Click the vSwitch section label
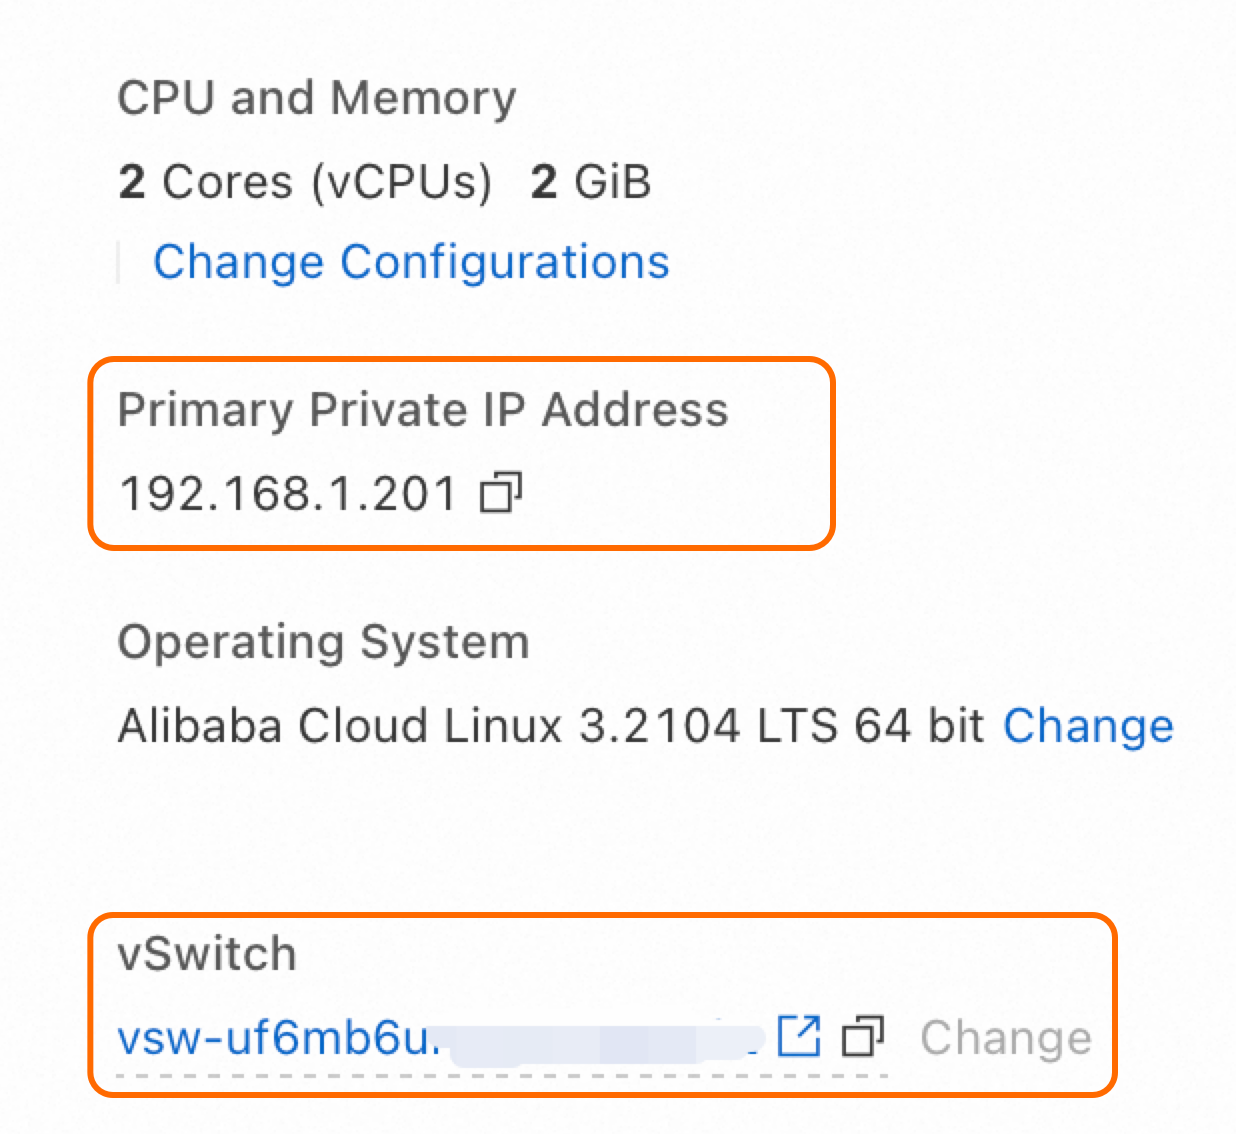1236x1134 pixels. pyautogui.click(x=207, y=954)
